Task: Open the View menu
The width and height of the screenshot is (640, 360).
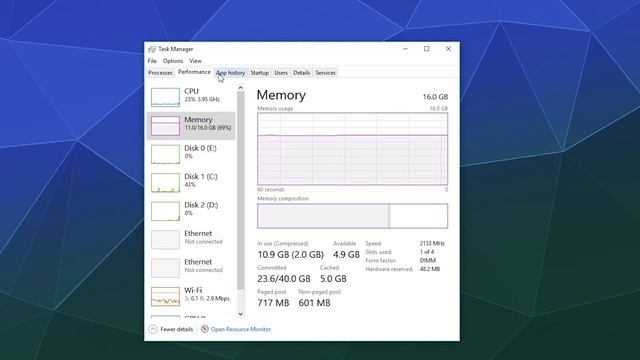Action: (195, 61)
